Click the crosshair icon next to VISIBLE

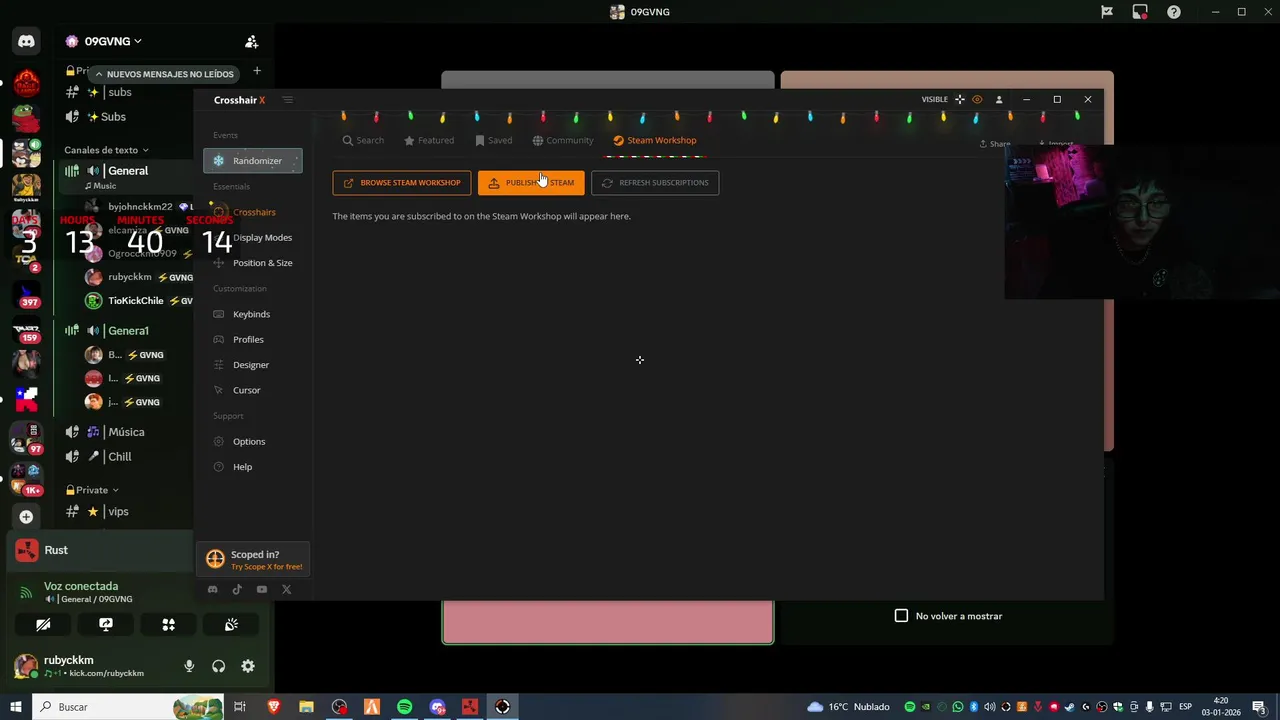960,99
